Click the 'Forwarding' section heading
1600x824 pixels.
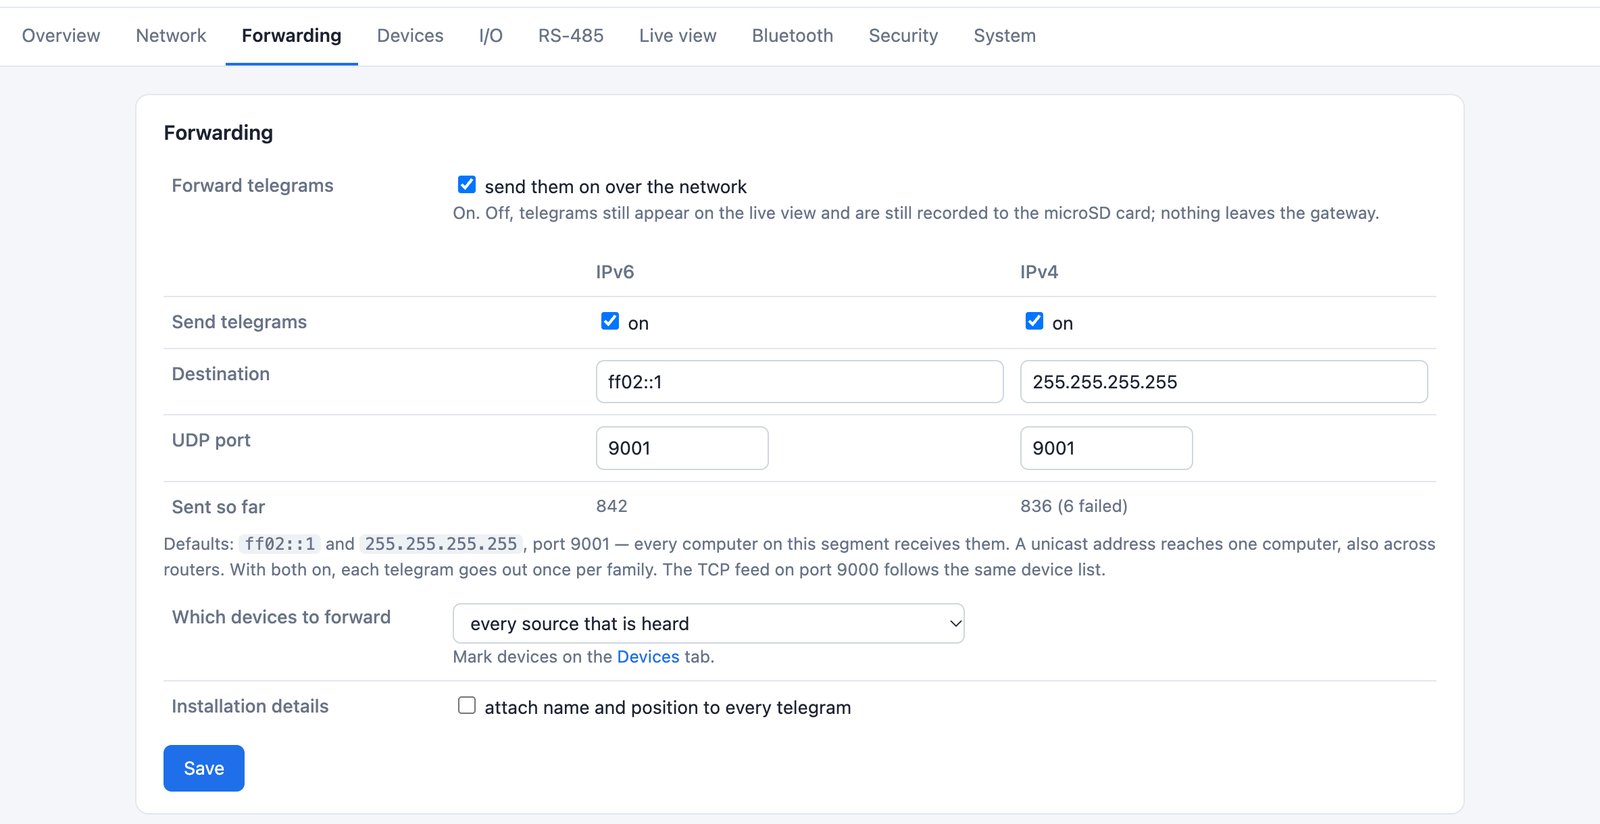pos(218,133)
